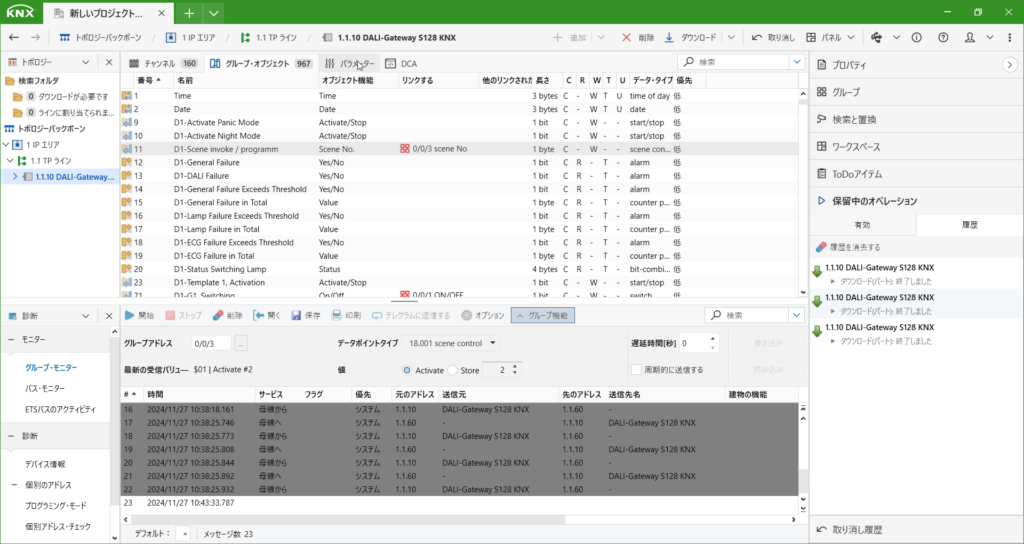Switch to 有効 tab
This screenshot has width=1024, height=544.
pyautogui.click(x=863, y=224)
